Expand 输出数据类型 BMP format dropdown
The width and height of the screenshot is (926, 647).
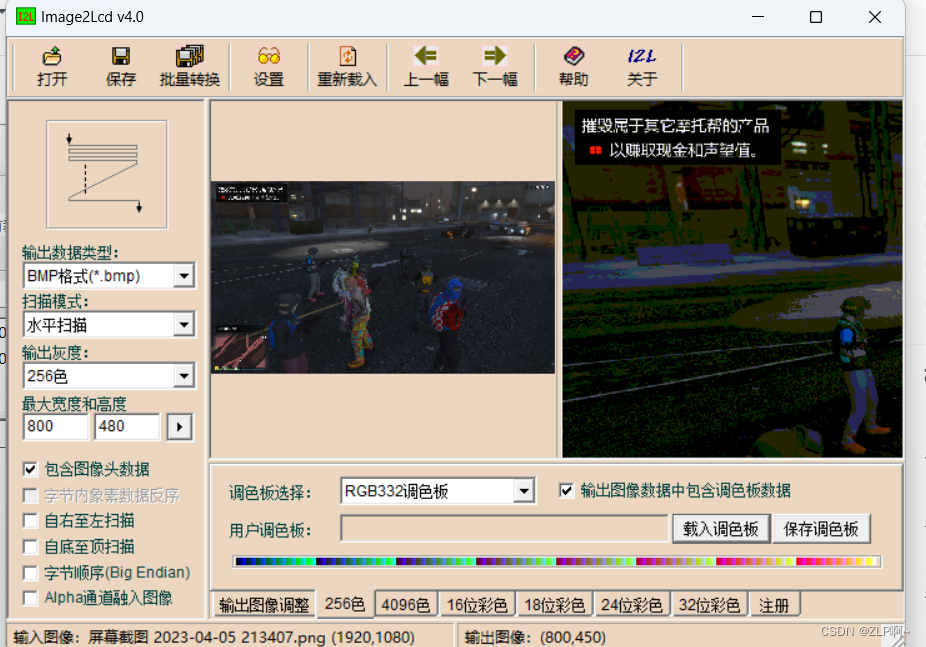tap(184, 276)
